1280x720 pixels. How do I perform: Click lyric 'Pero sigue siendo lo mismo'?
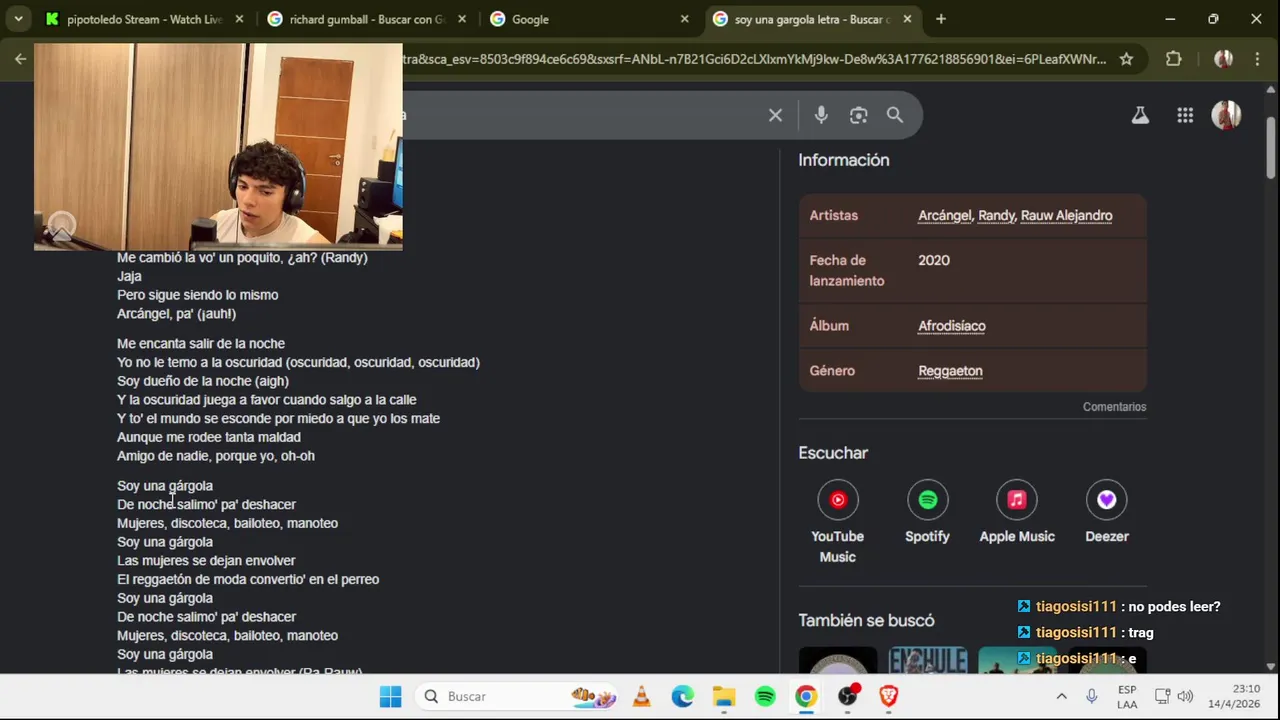tap(198, 295)
